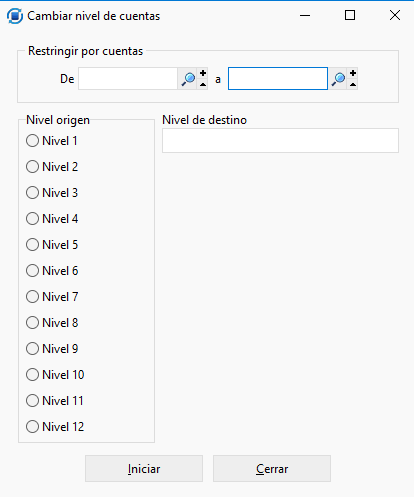The image size is (414, 497).
Task: Open the Nivel de destino list box
Action: click(x=280, y=141)
